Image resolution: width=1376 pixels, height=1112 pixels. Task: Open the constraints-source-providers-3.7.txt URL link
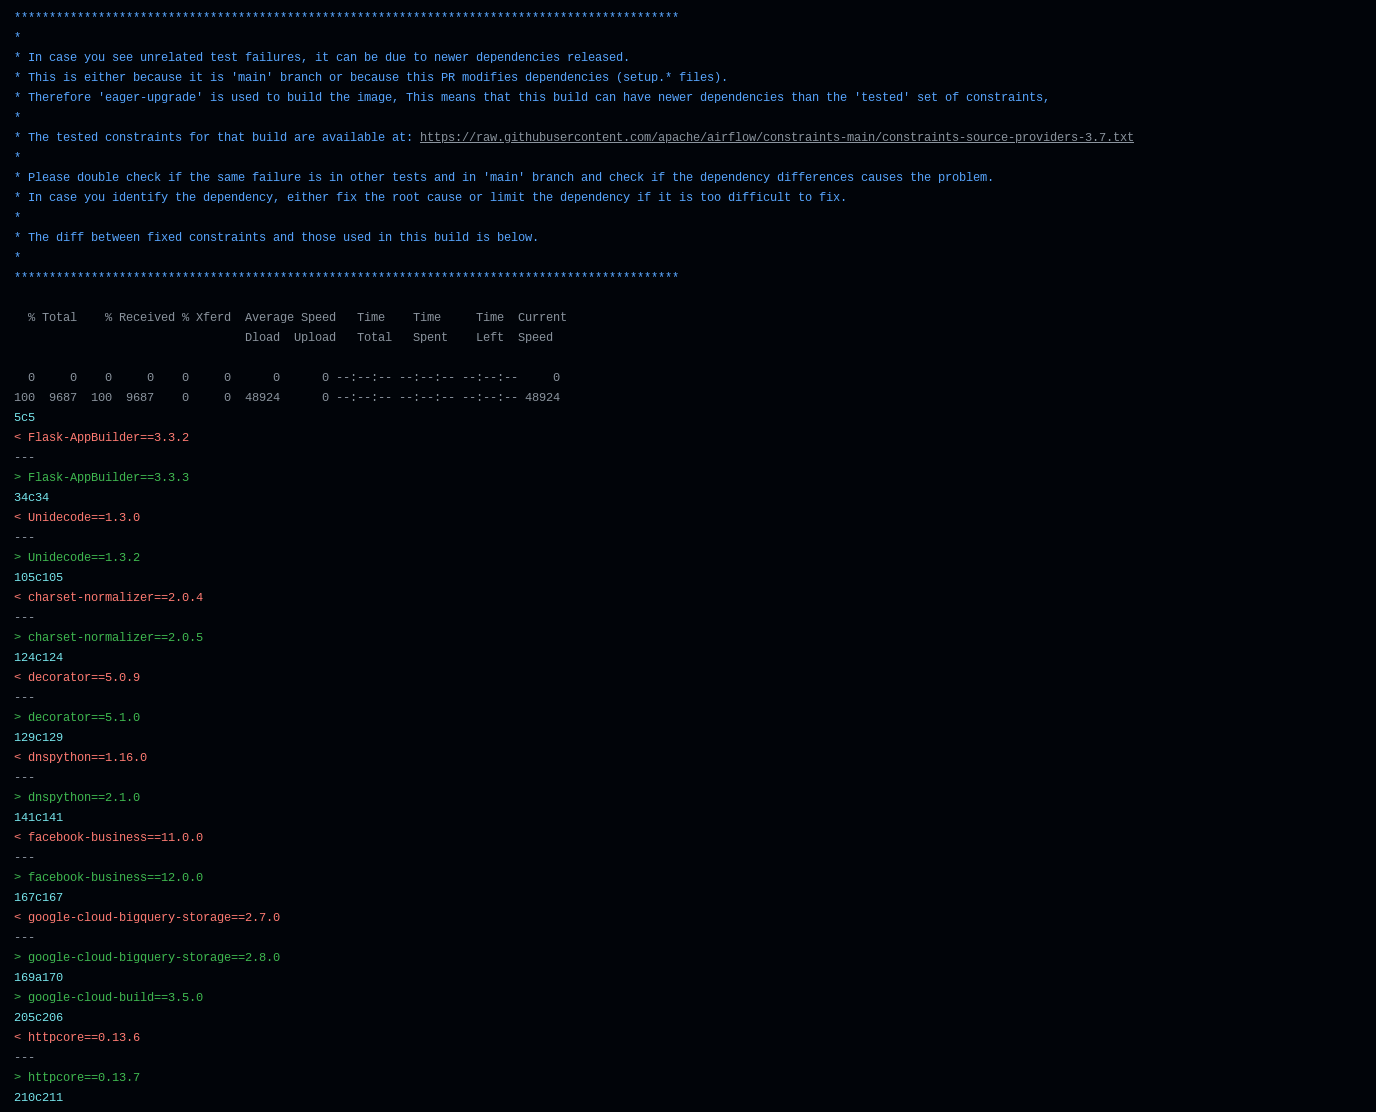click(x=777, y=138)
